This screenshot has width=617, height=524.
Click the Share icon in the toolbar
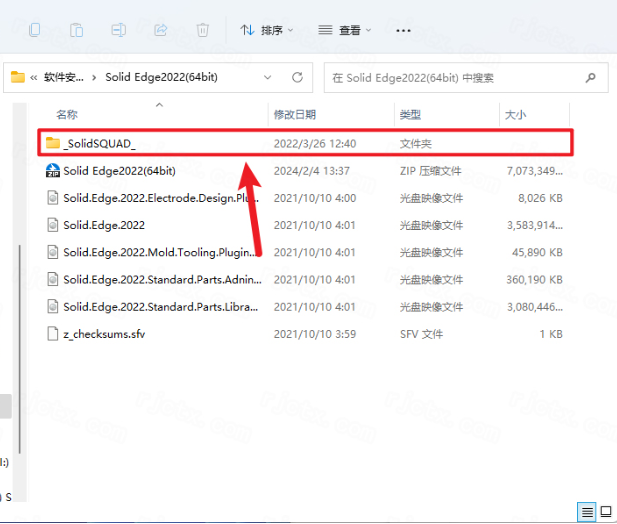tap(160, 30)
